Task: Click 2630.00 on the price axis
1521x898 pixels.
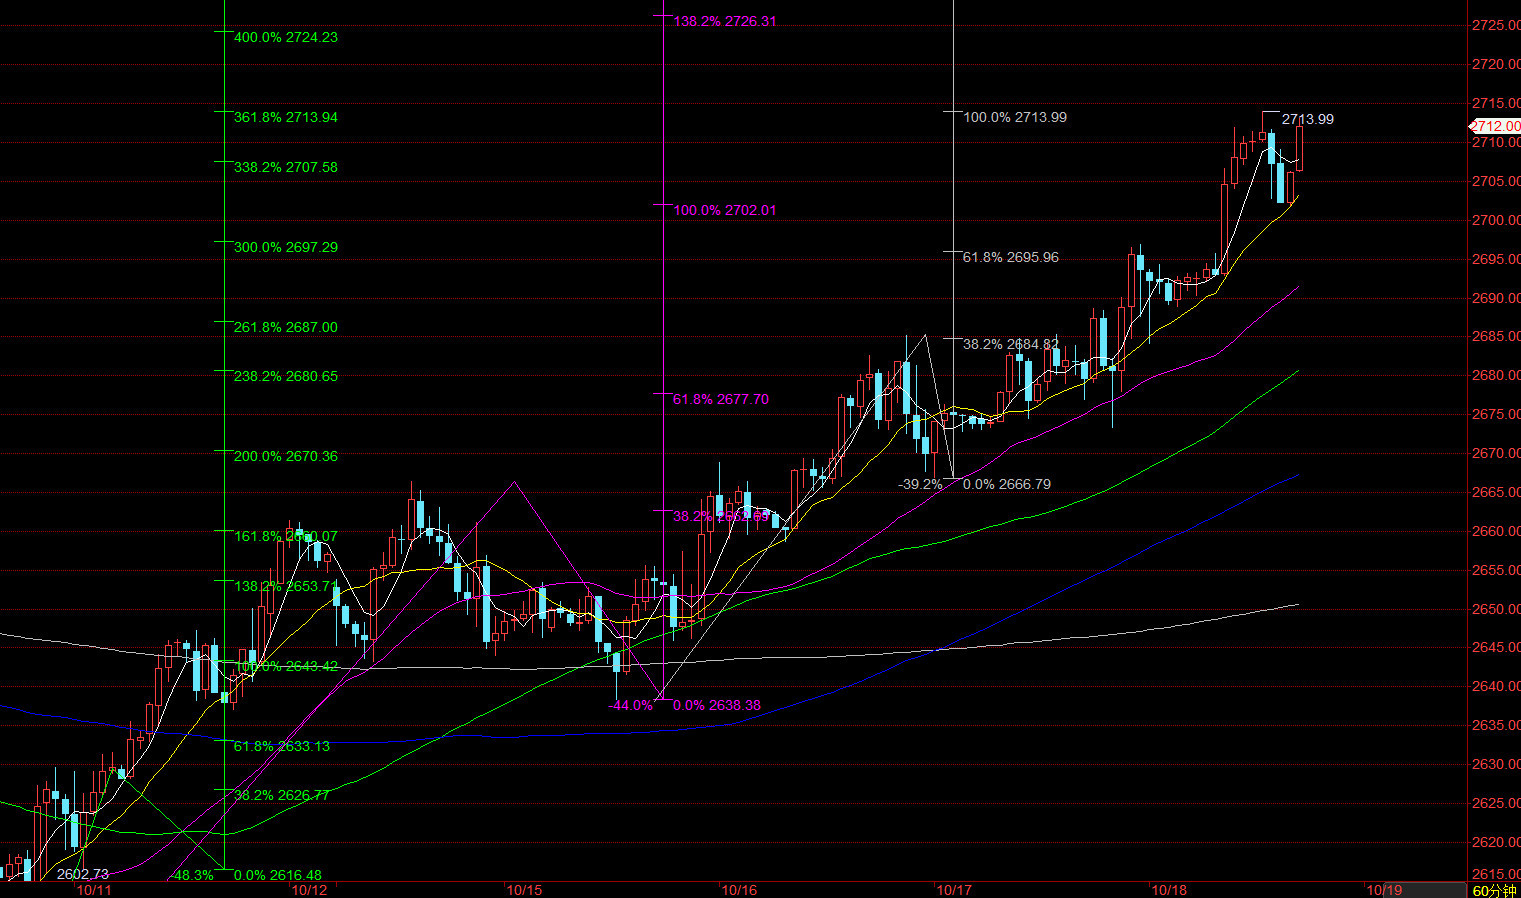Action: tap(1496, 764)
